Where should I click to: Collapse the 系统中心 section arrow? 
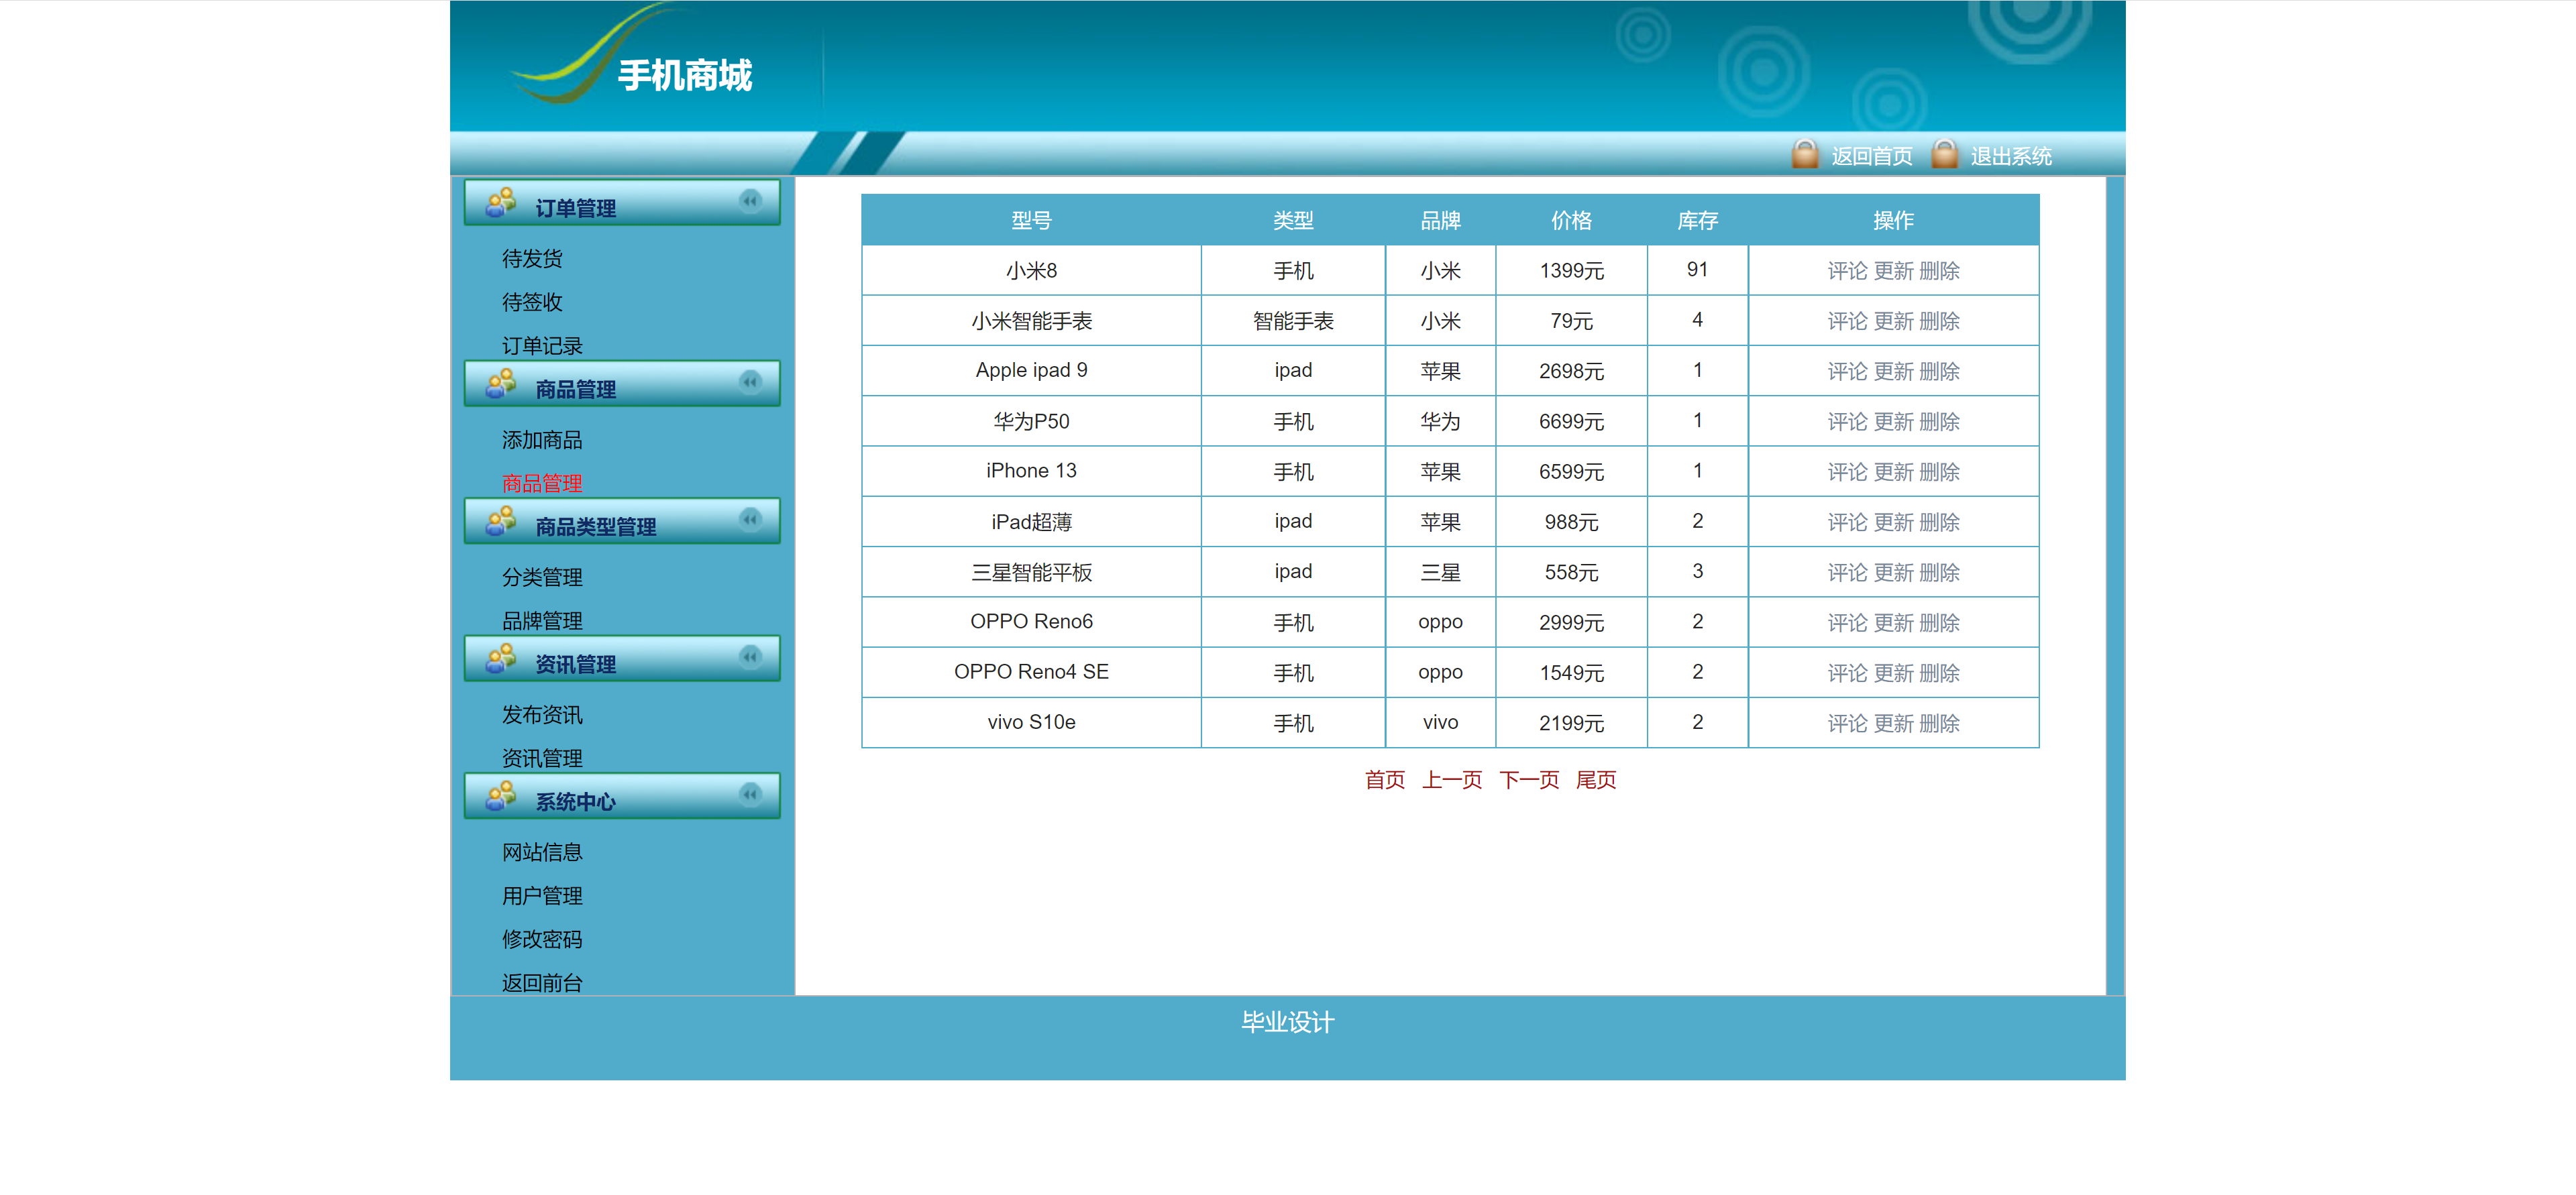coord(750,794)
